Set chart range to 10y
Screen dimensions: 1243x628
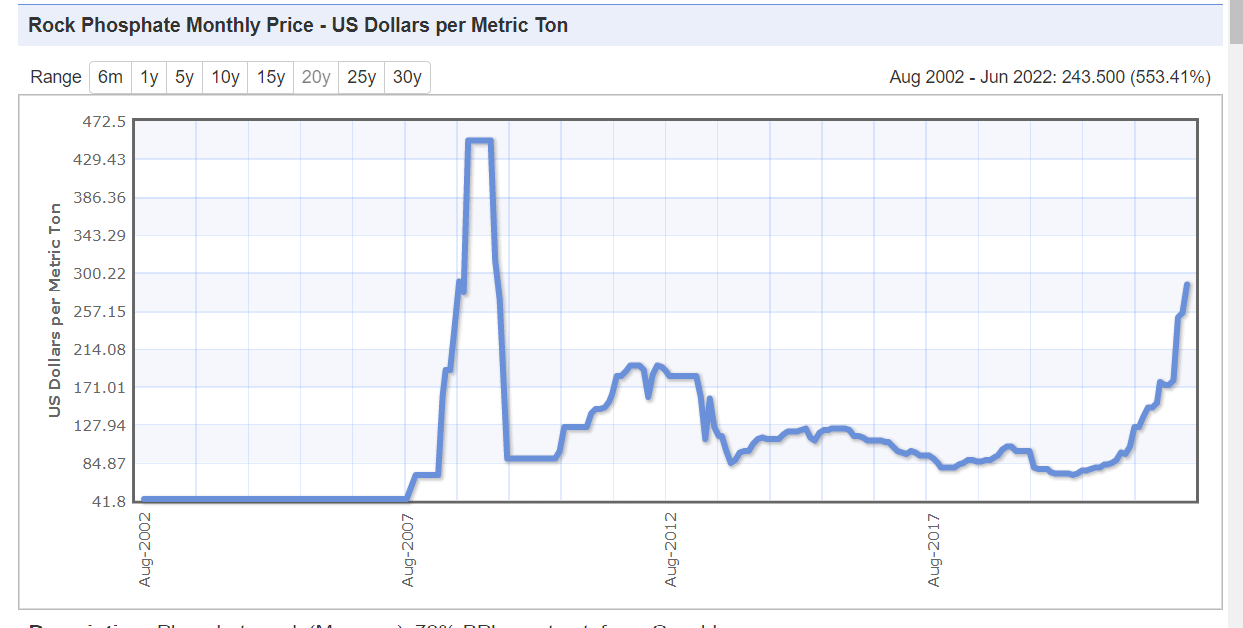pos(226,77)
